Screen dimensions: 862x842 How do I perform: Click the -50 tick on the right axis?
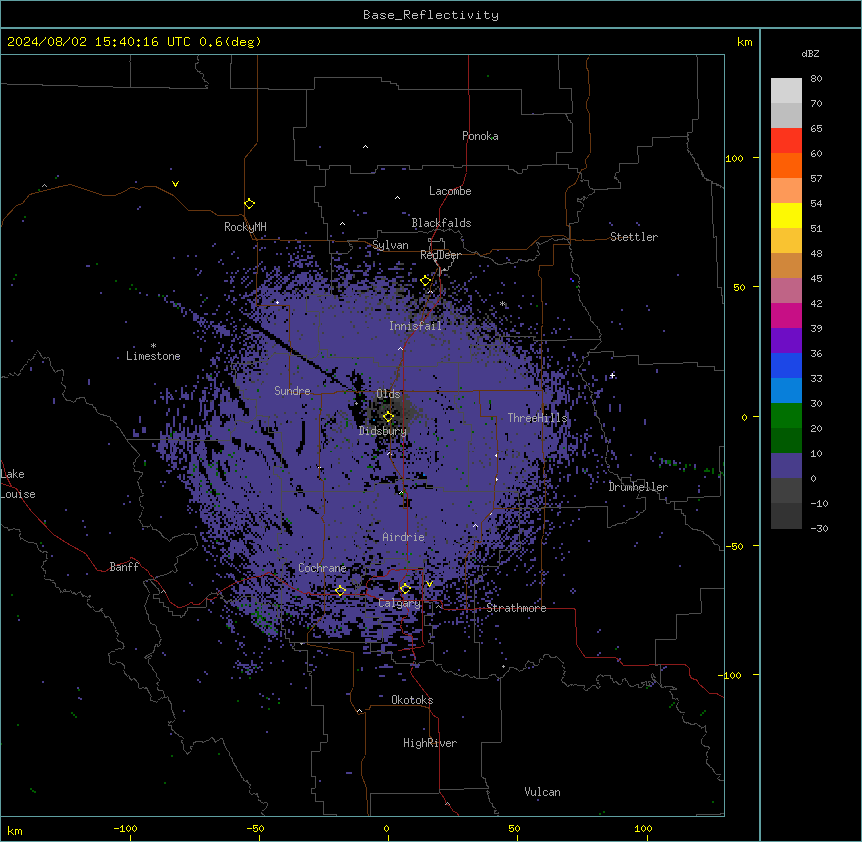(734, 546)
